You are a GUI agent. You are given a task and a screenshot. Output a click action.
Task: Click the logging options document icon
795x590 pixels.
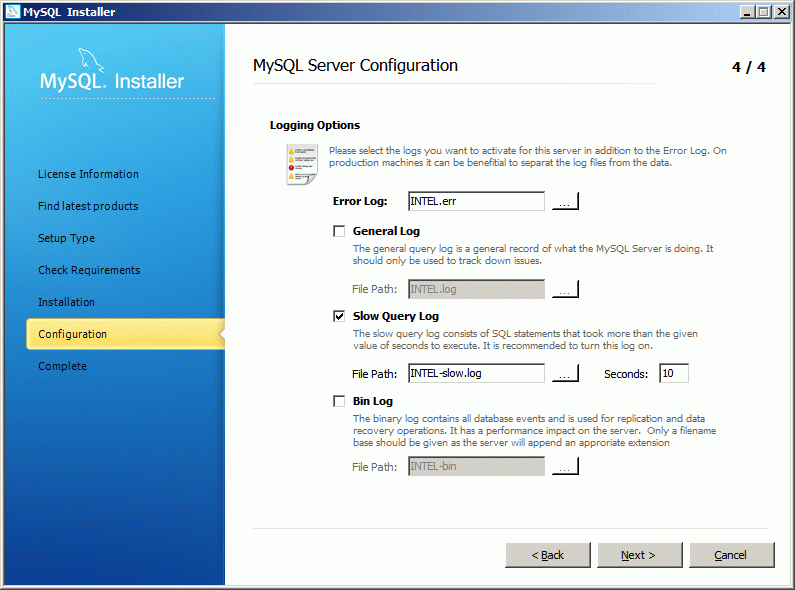[302, 164]
